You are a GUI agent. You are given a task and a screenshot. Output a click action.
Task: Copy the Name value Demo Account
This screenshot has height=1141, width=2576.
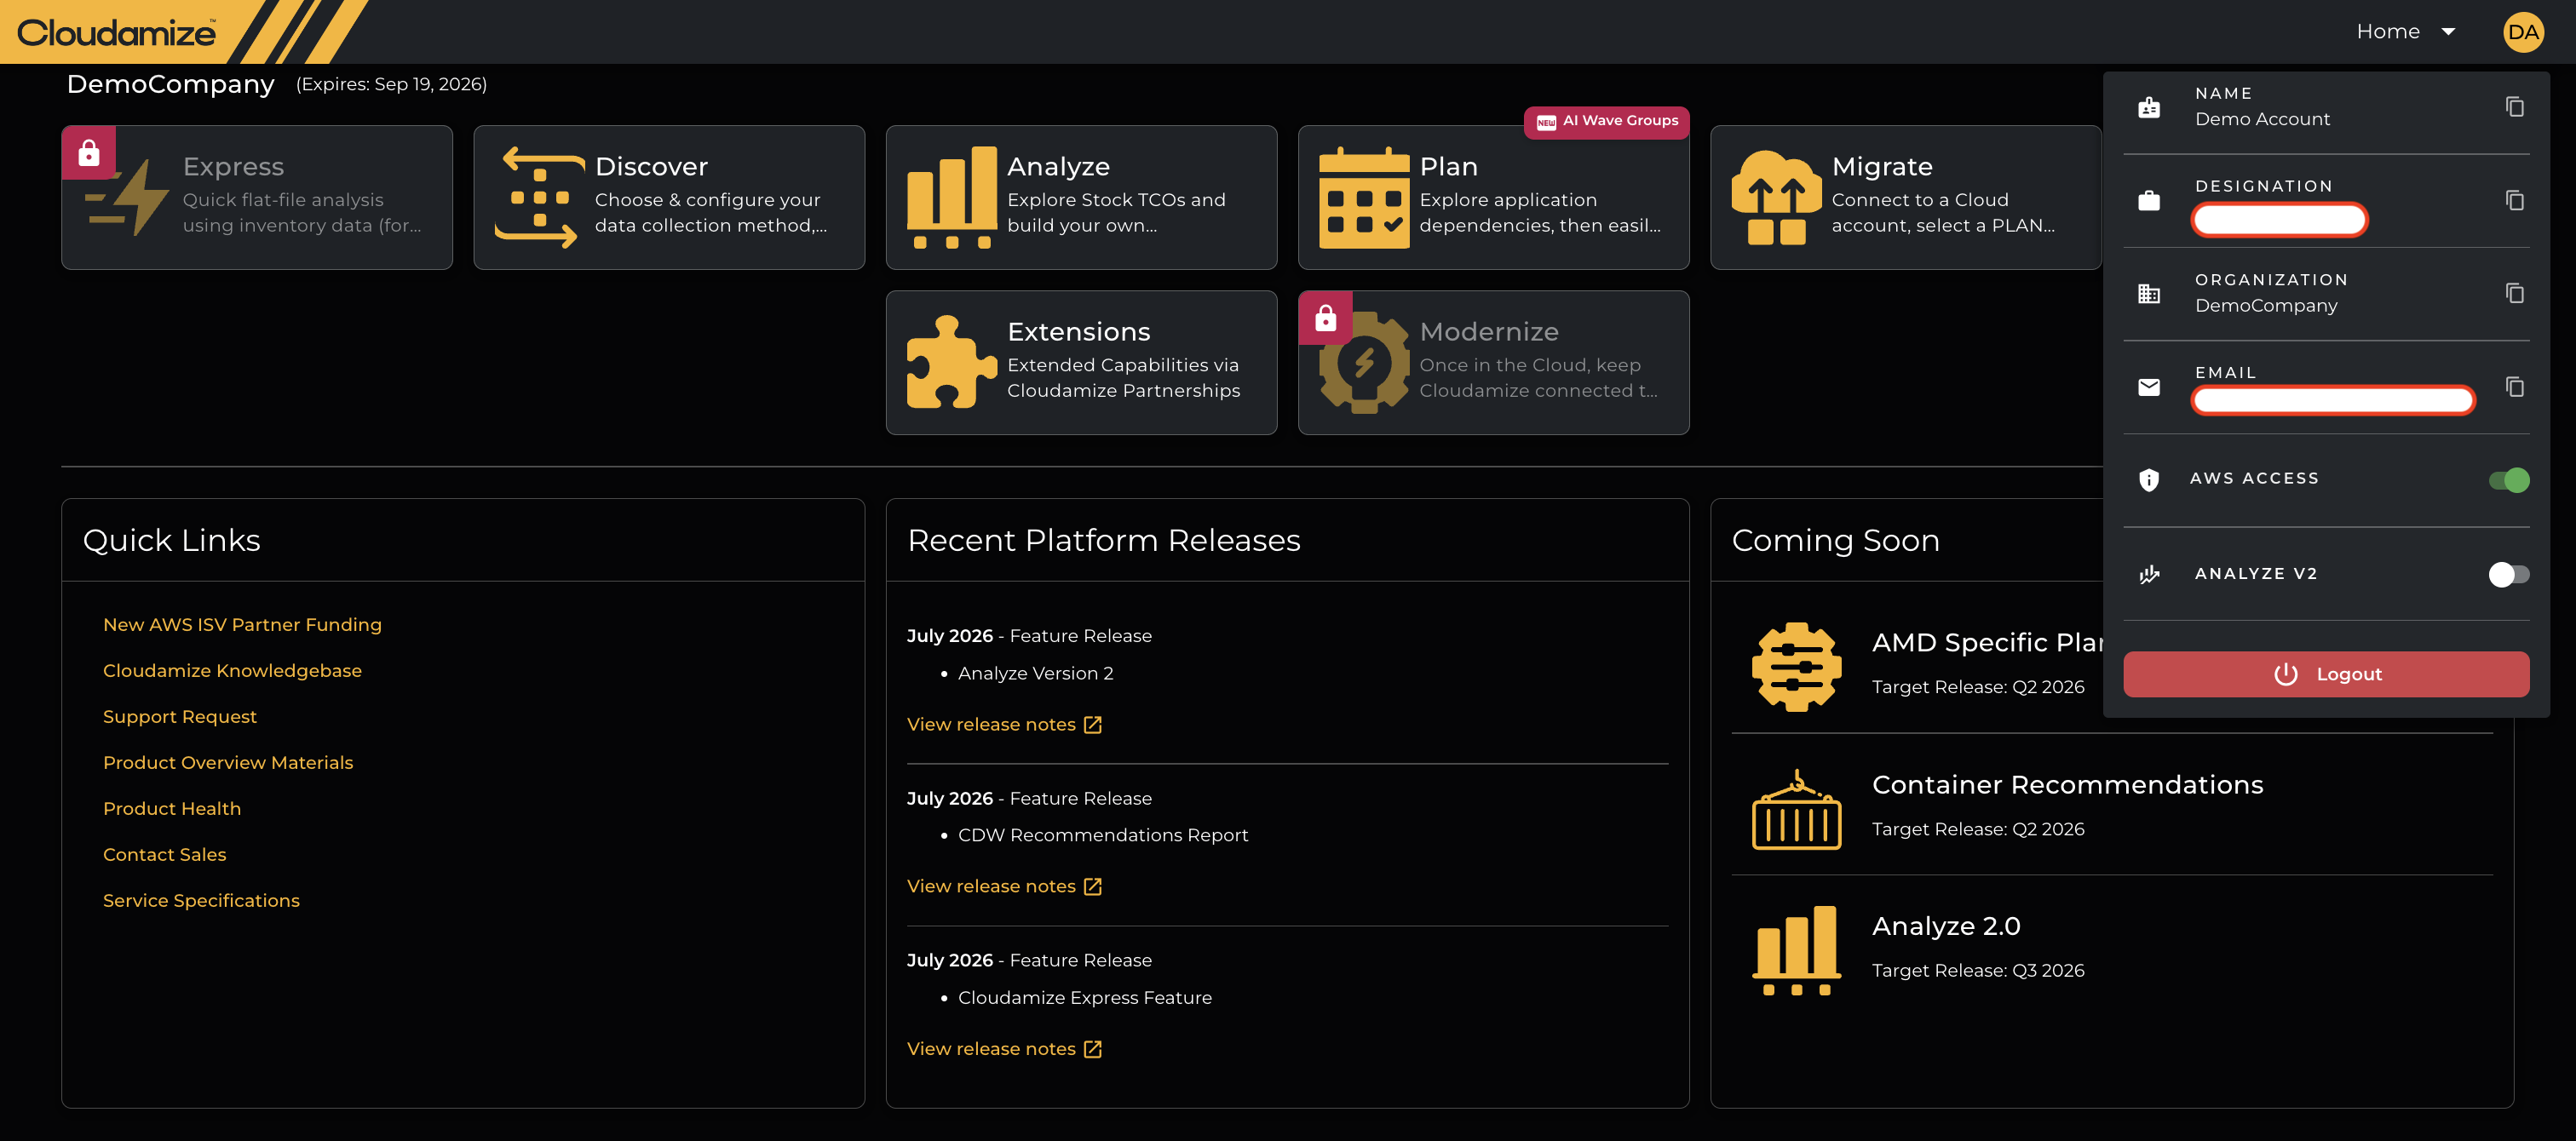(2514, 107)
